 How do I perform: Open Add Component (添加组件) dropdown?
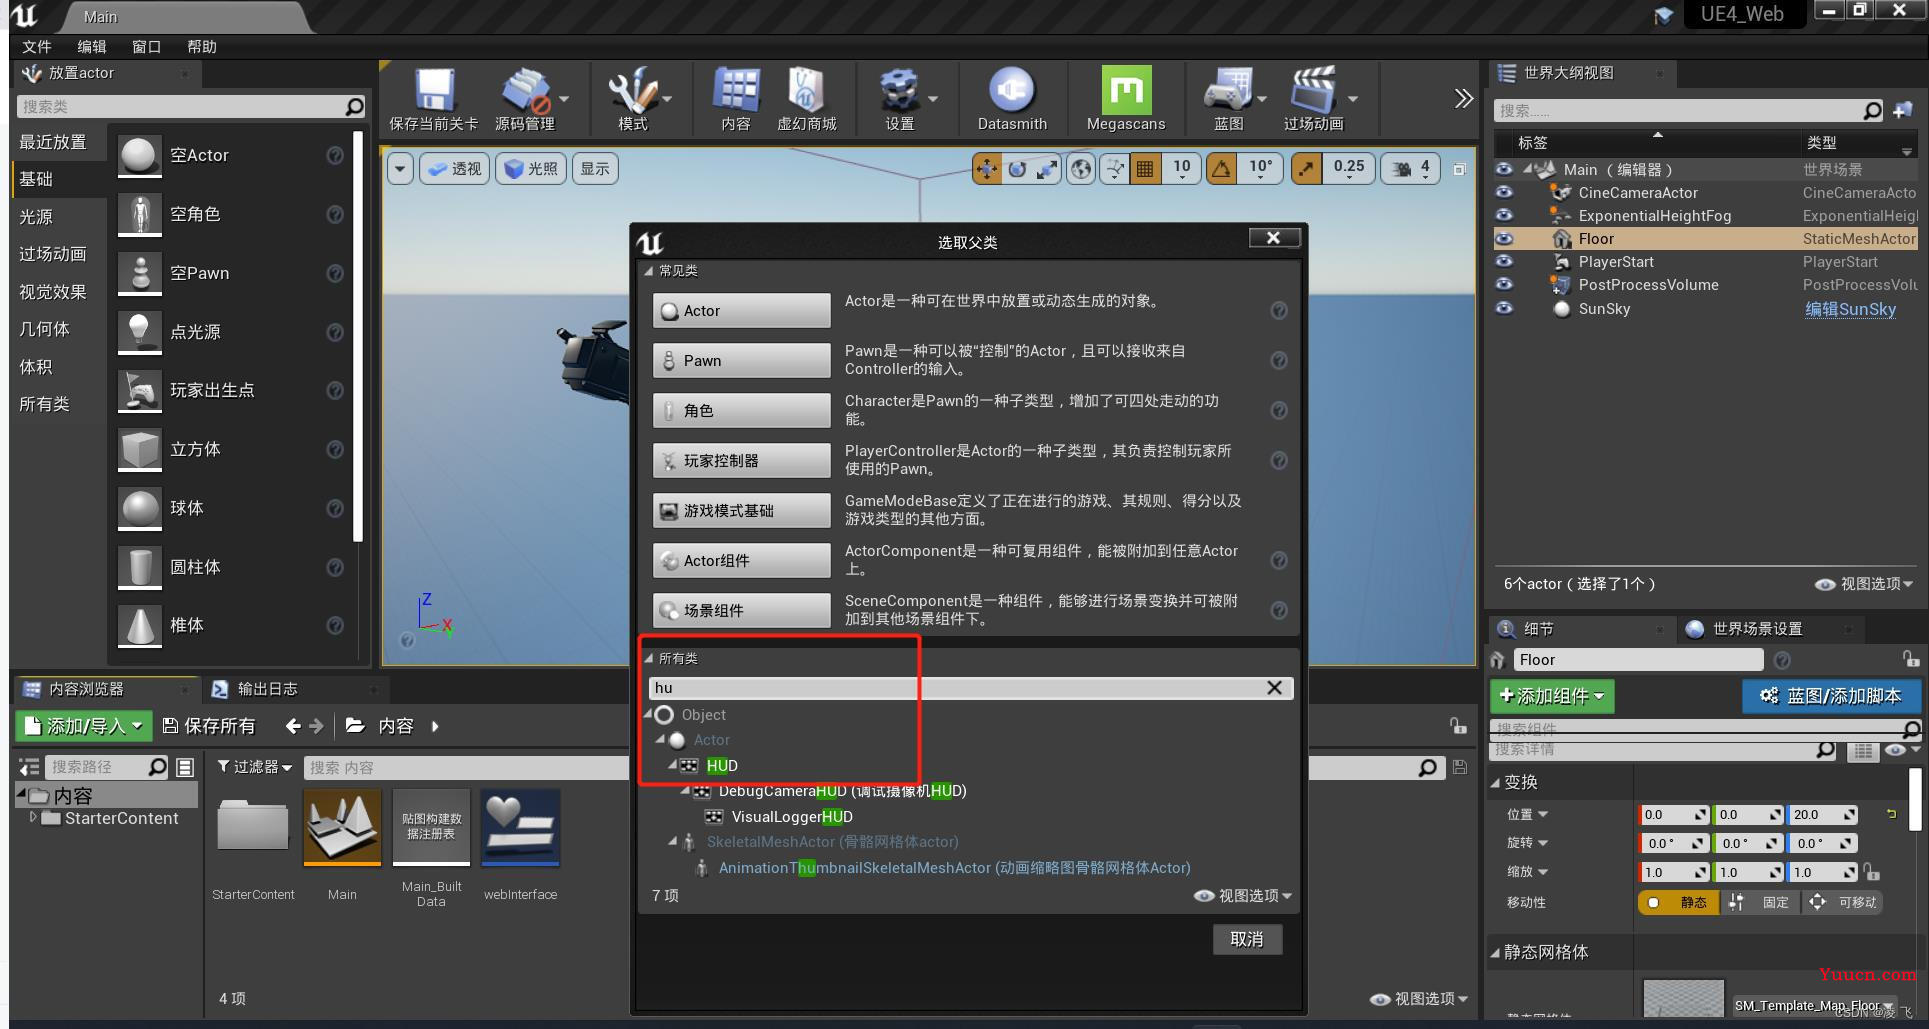point(1552,696)
